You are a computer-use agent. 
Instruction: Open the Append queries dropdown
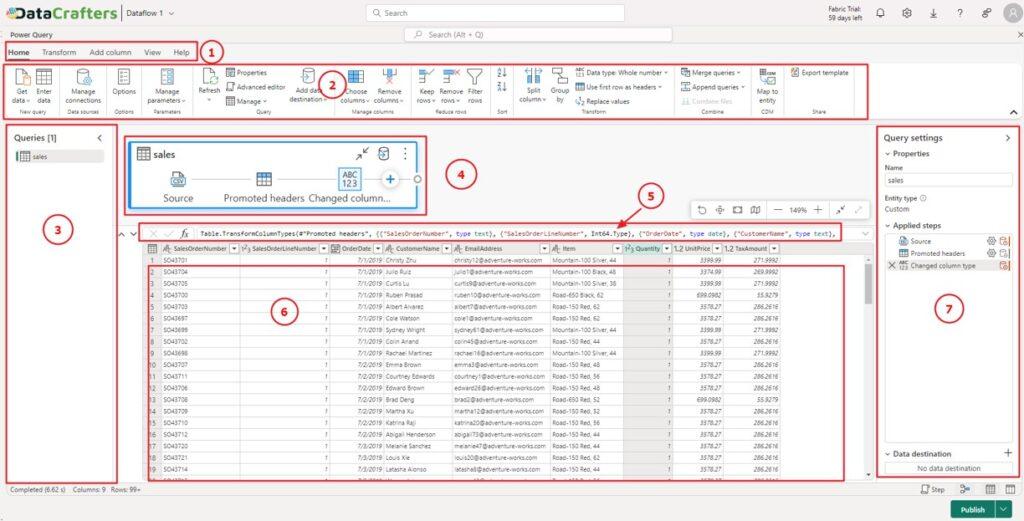[712, 87]
